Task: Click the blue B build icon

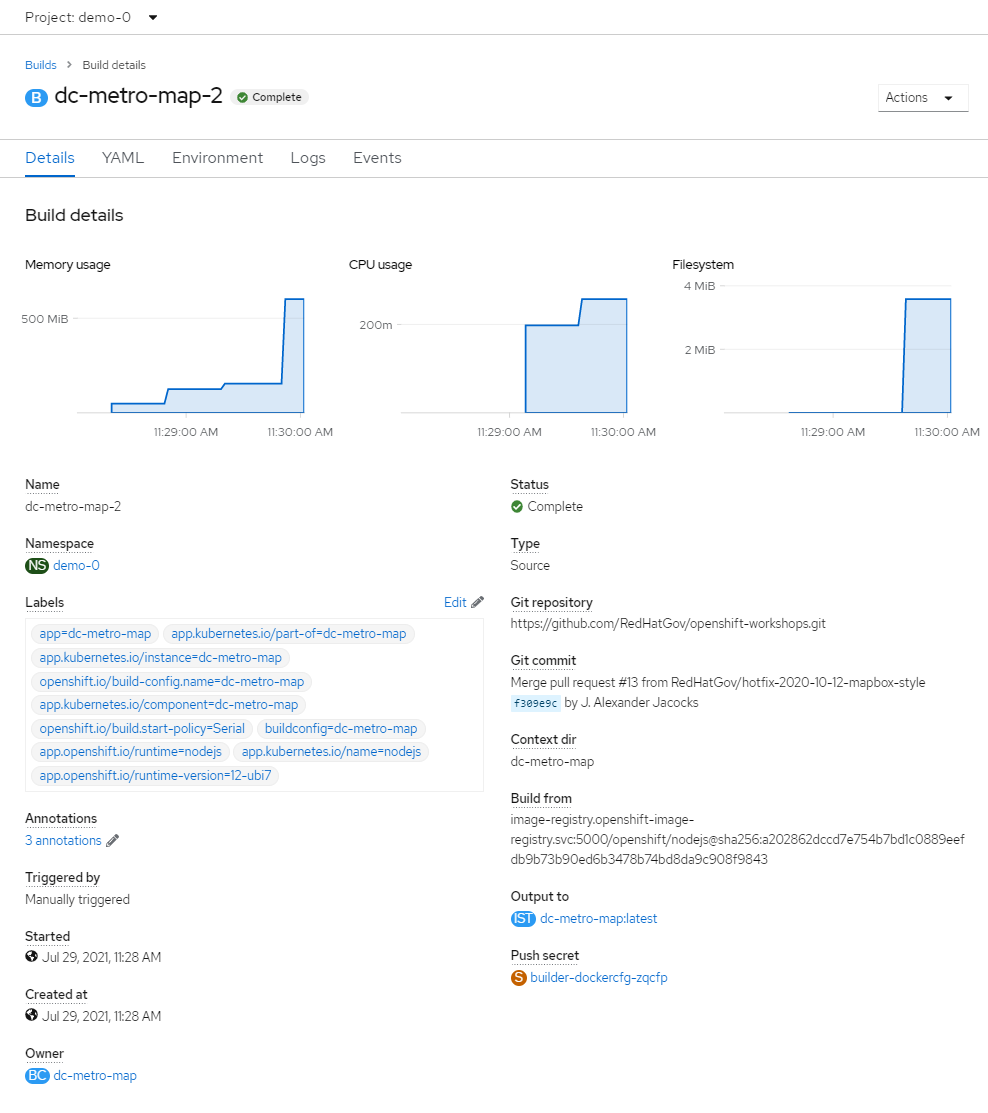Action: (37, 98)
